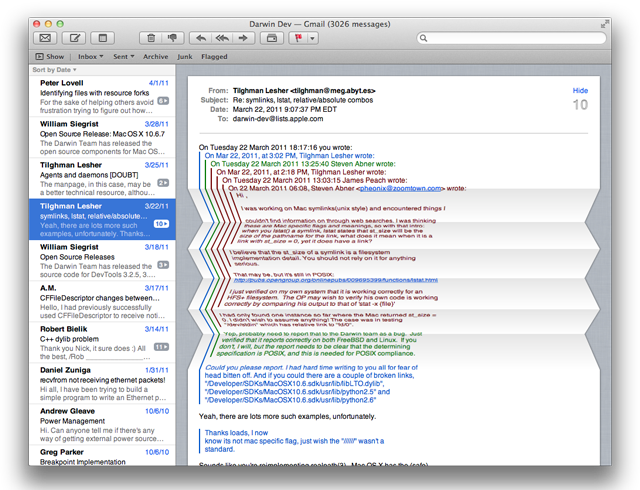This screenshot has width=640, height=490.
Task: Select William Siegrist Mac OS X 10.6.7 message
Action: click(x=102, y=138)
